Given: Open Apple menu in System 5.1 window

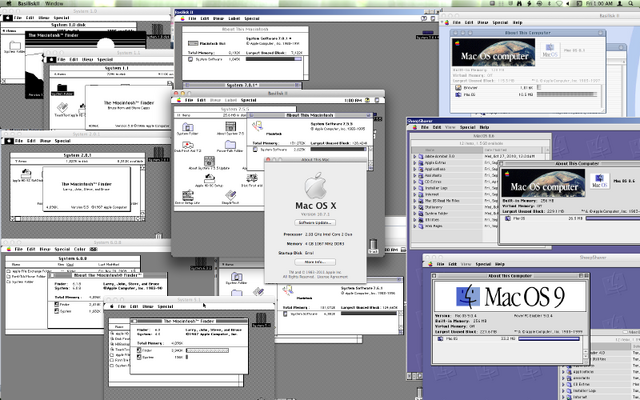Looking at the screenshot, I should pos(111,306).
